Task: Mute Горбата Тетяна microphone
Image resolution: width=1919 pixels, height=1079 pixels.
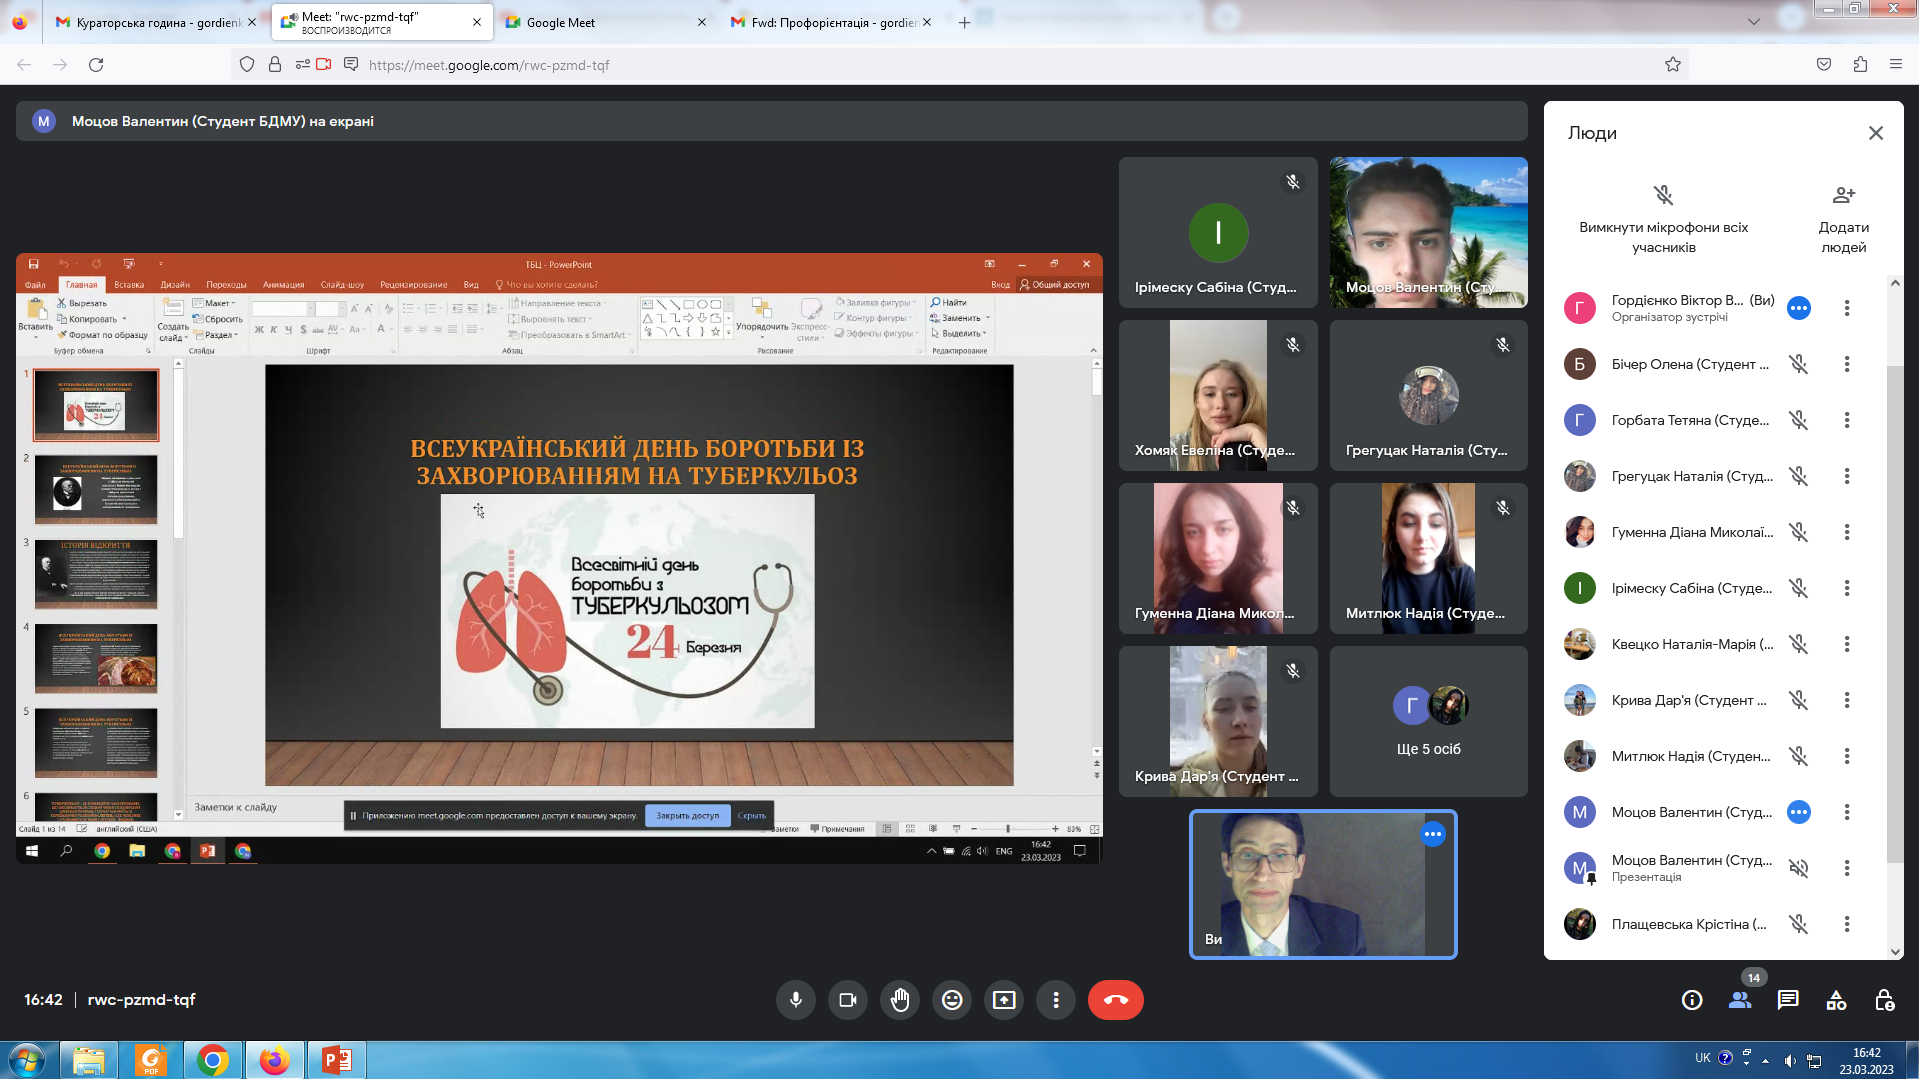Action: coord(1798,420)
